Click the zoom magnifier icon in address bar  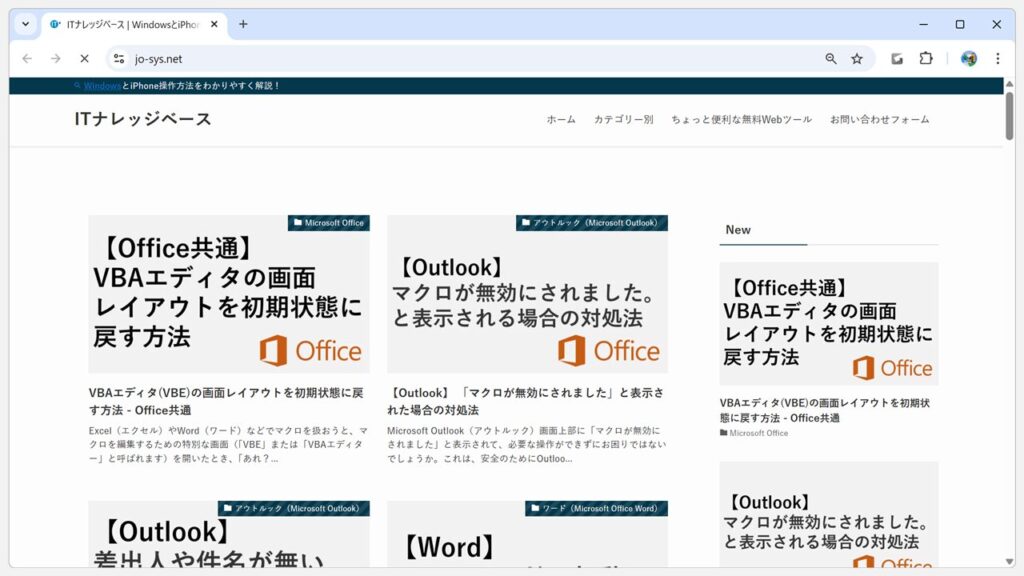(x=831, y=59)
